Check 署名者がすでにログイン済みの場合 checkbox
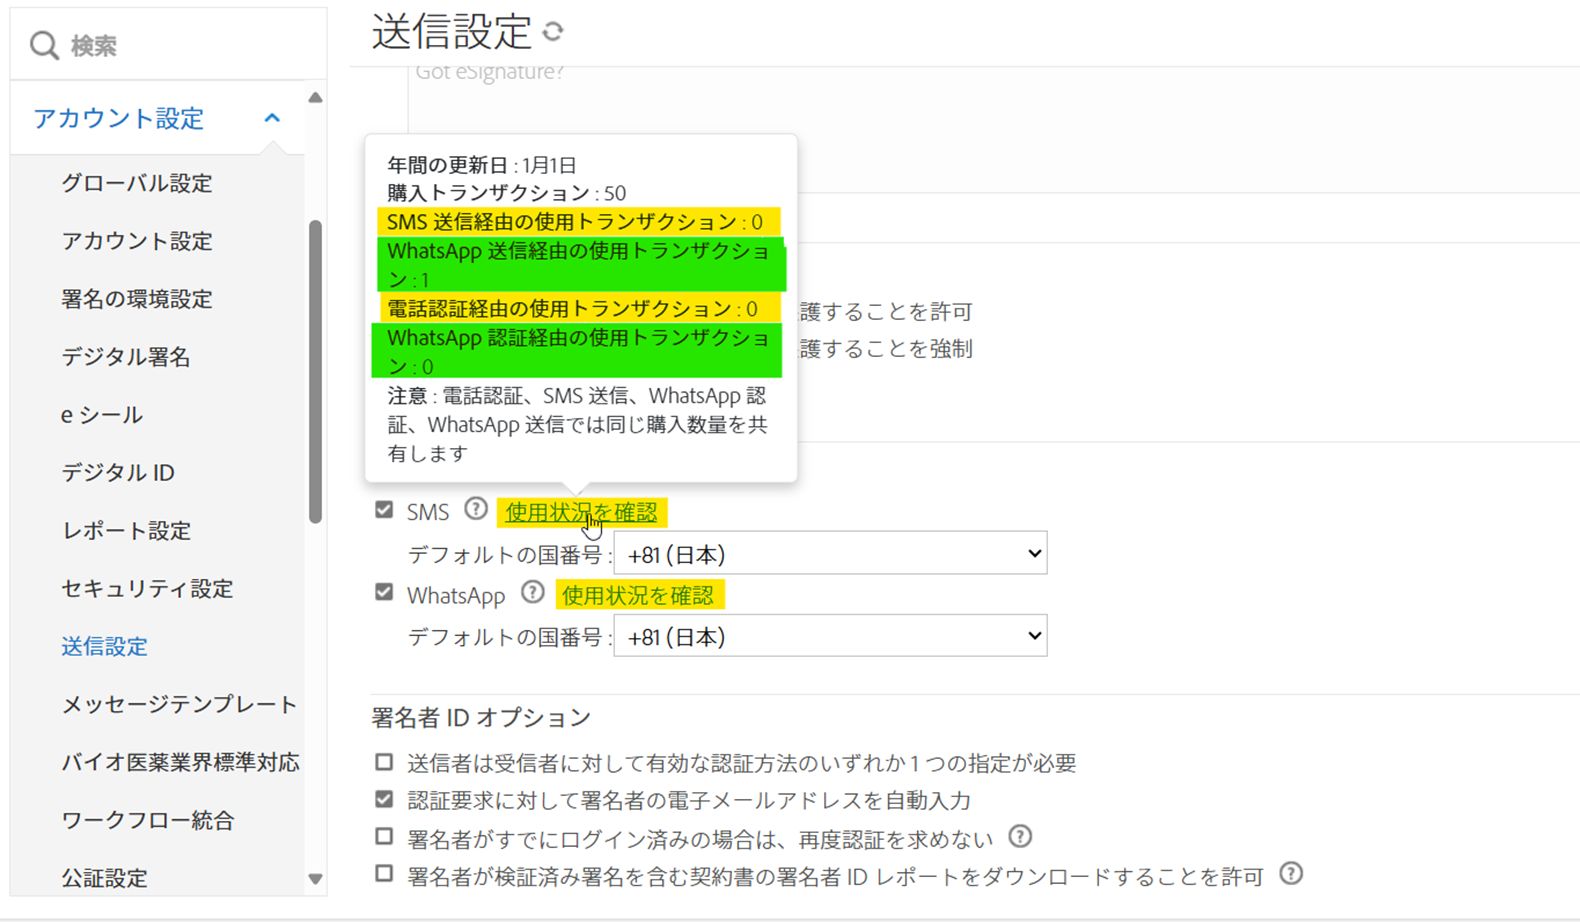This screenshot has height=922, width=1580. pyautogui.click(x=384, y=836)
